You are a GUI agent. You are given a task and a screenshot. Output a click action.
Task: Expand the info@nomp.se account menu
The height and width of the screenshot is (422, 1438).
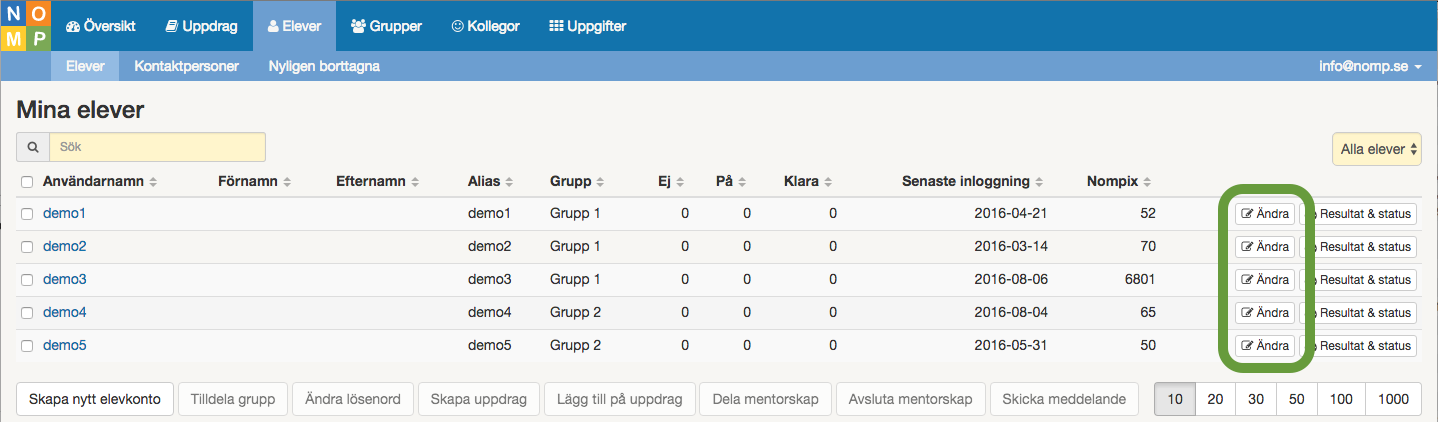click(1370, 66)
